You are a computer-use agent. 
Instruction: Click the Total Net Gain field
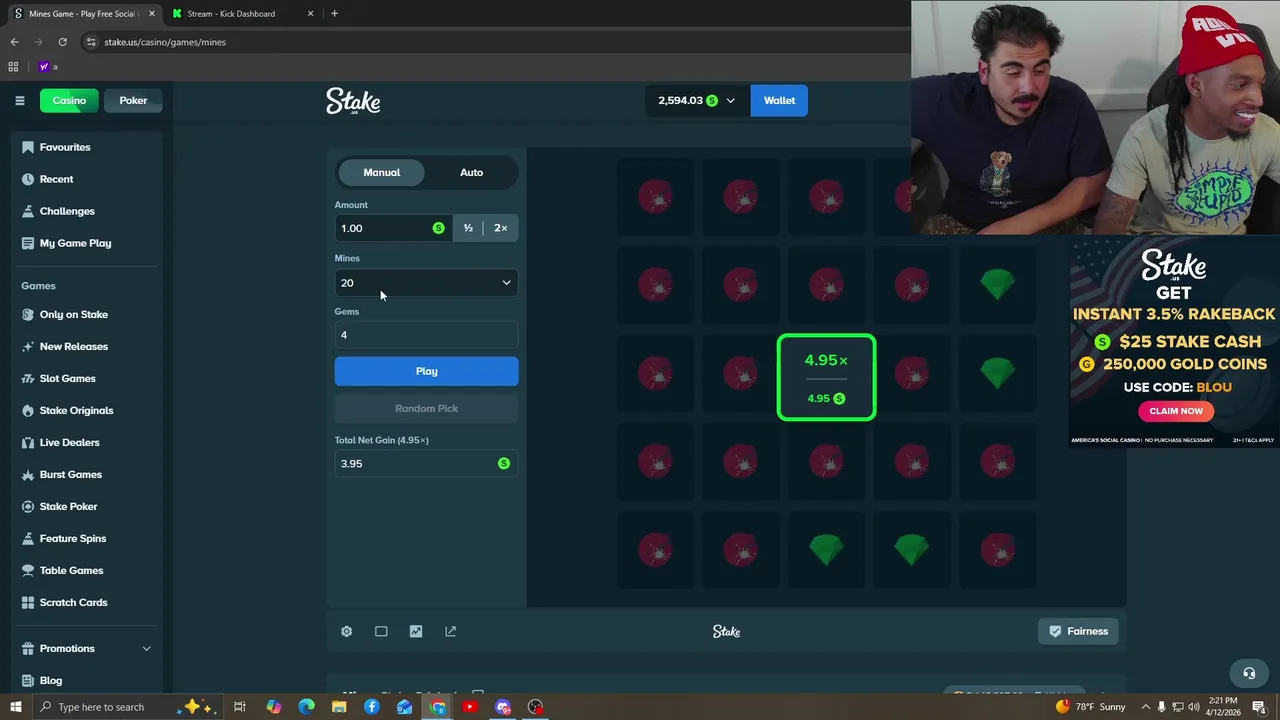[426, 463]
